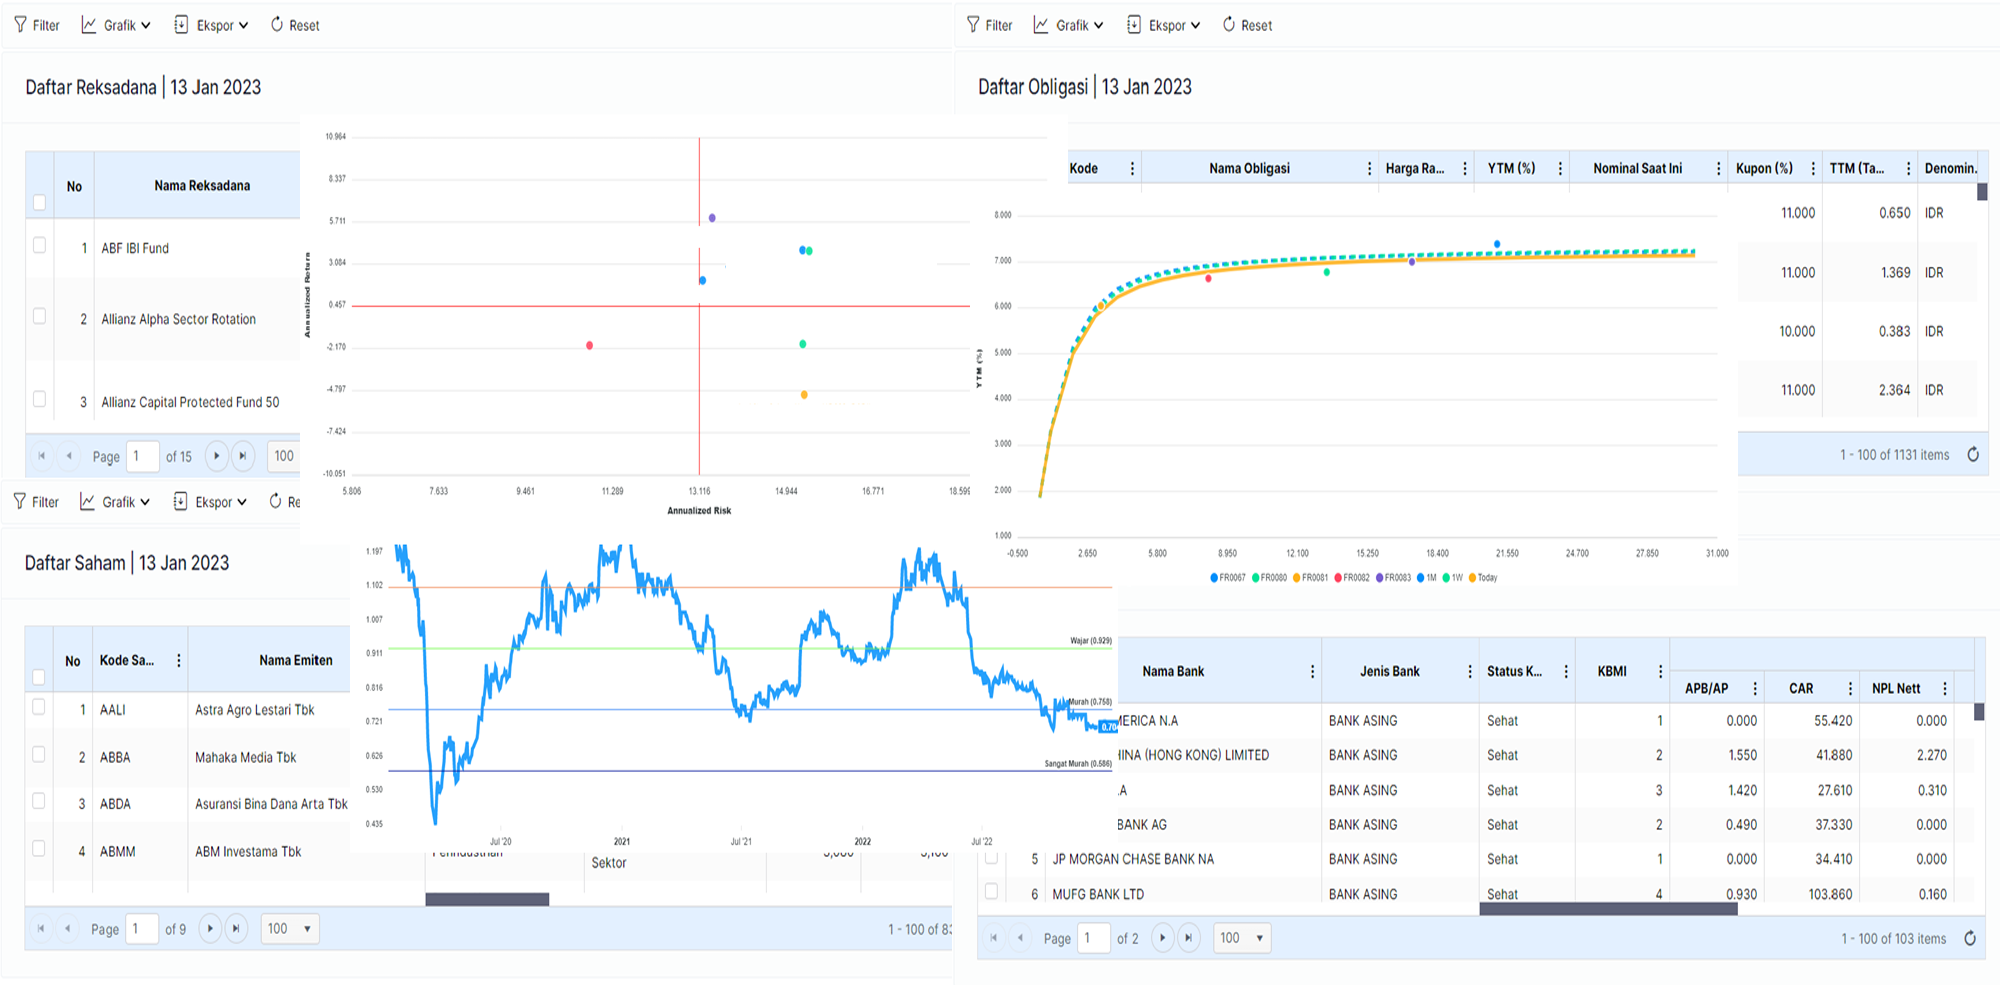
Task: Open column menu for Nama Obligasi header
Action: (1369, 169)
